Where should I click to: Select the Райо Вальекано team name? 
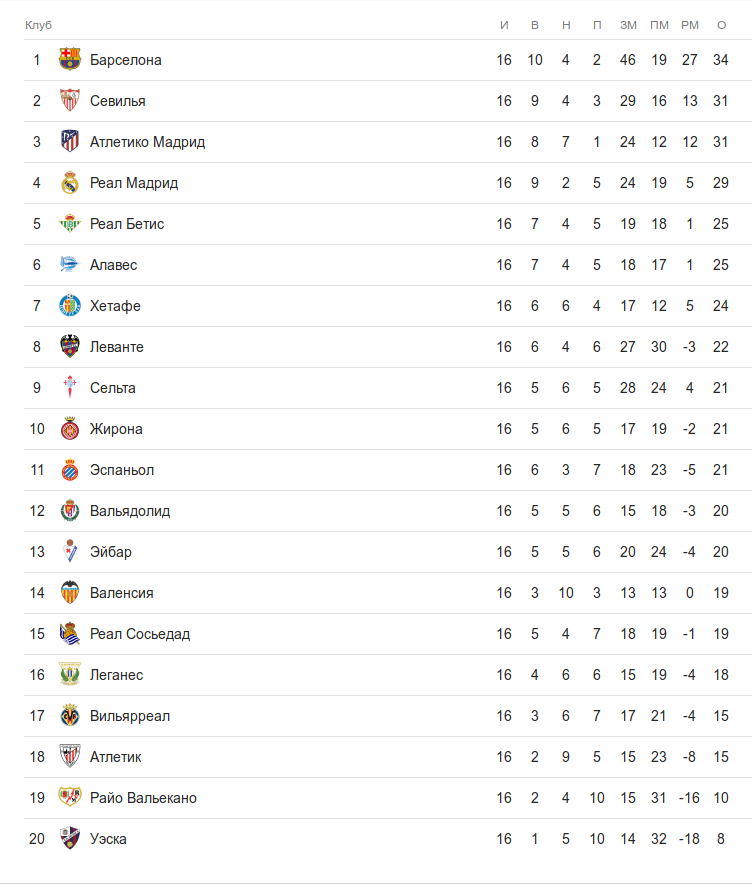pos(143,798)
